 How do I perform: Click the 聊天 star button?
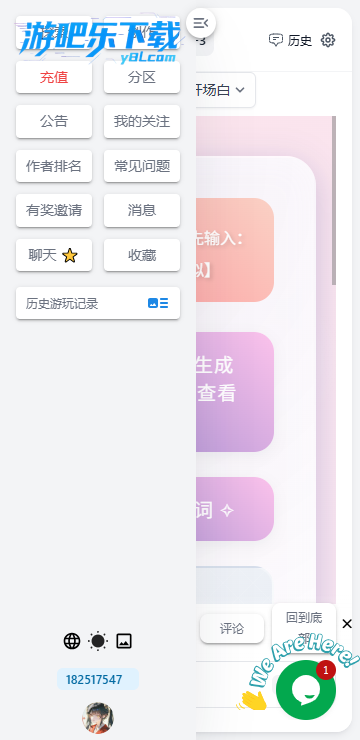tap(54, 255)
